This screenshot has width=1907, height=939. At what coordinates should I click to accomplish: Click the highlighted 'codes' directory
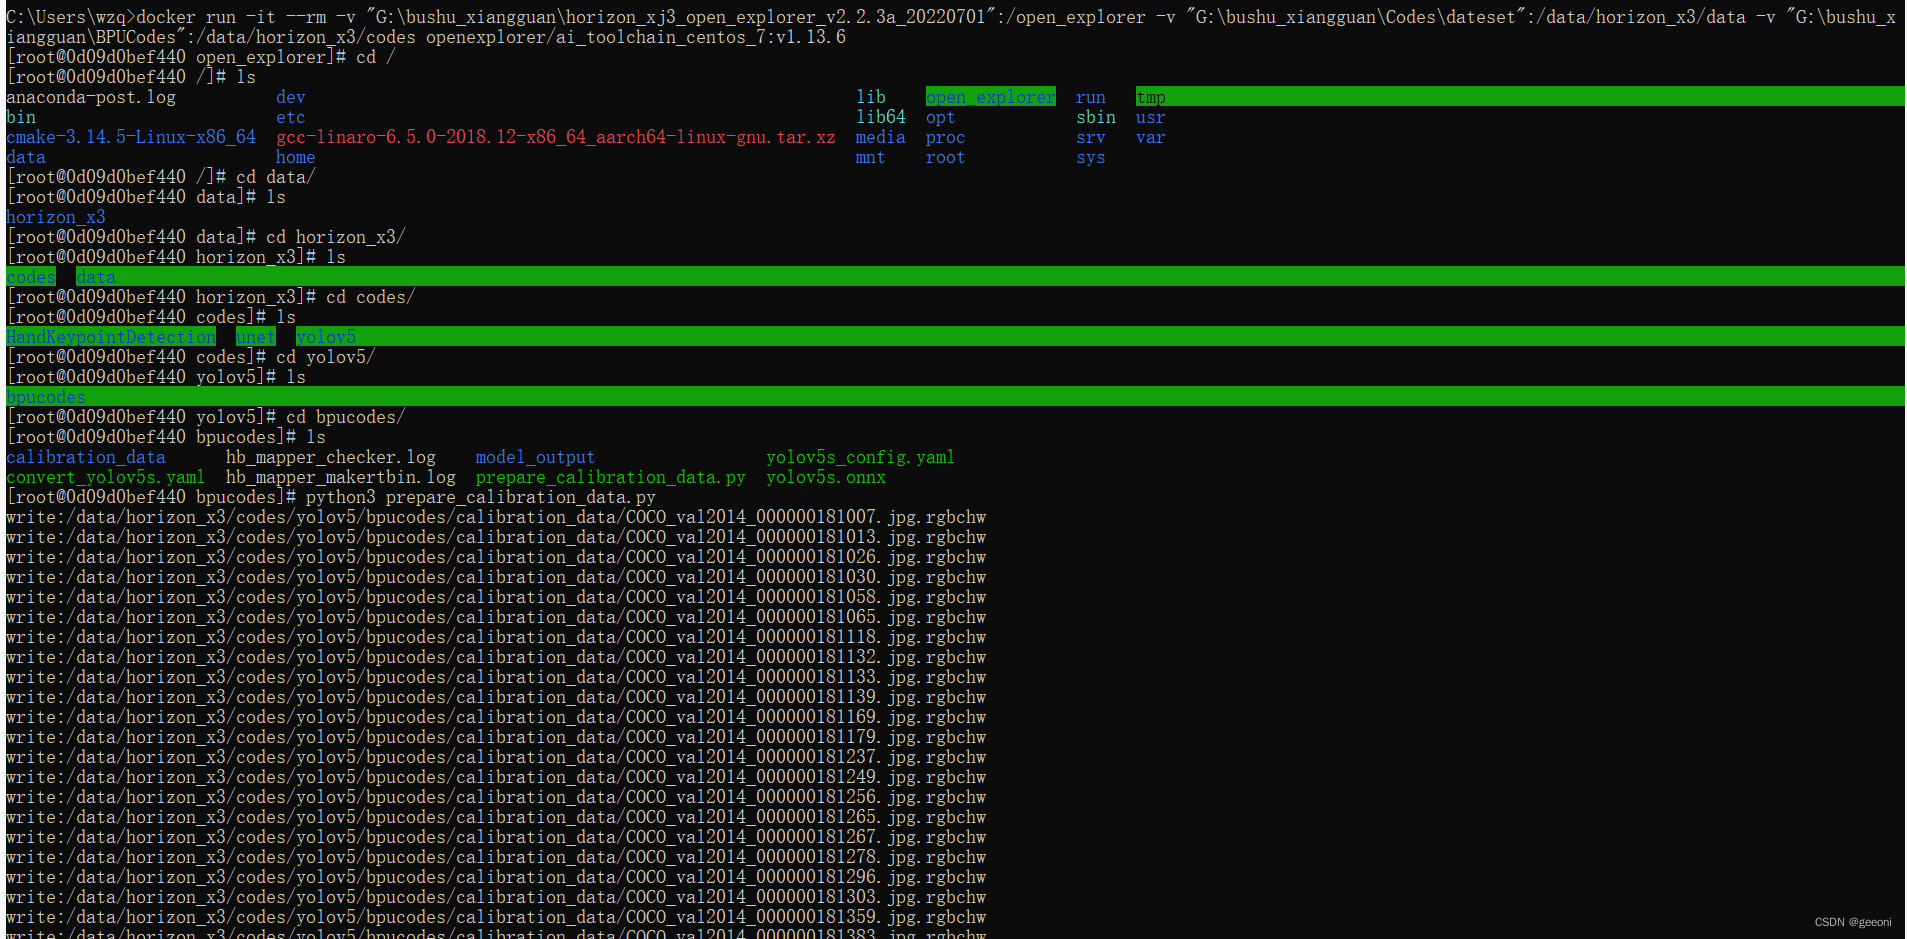click(31, 277)
